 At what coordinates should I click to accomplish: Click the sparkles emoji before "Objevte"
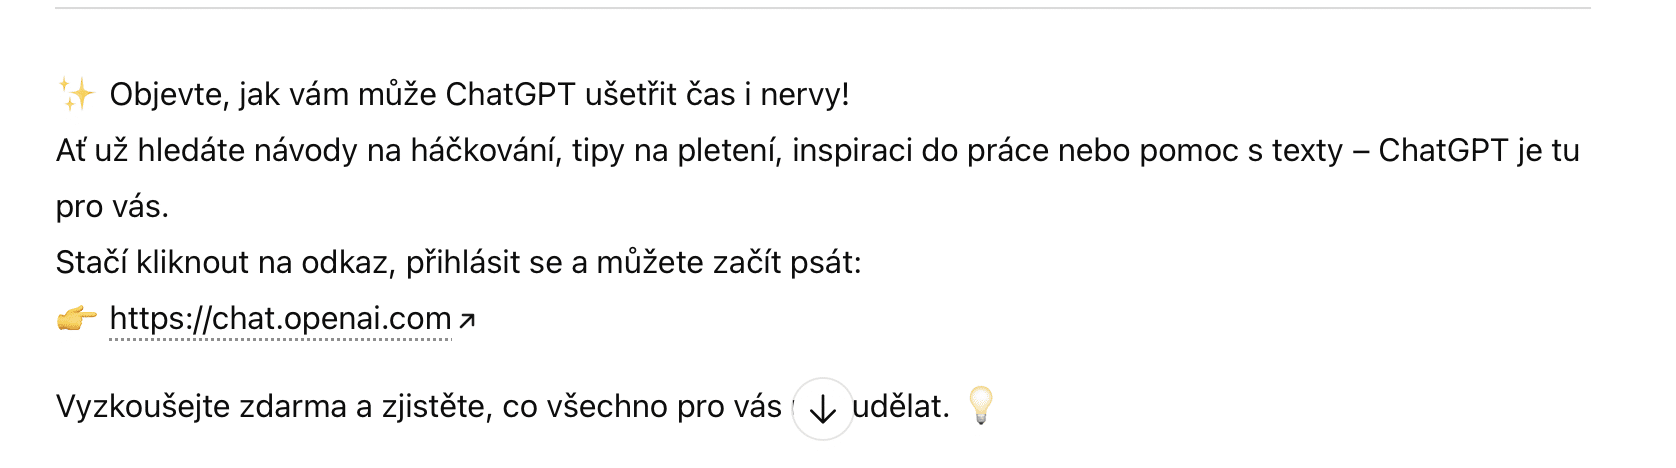tap(76, 94)
